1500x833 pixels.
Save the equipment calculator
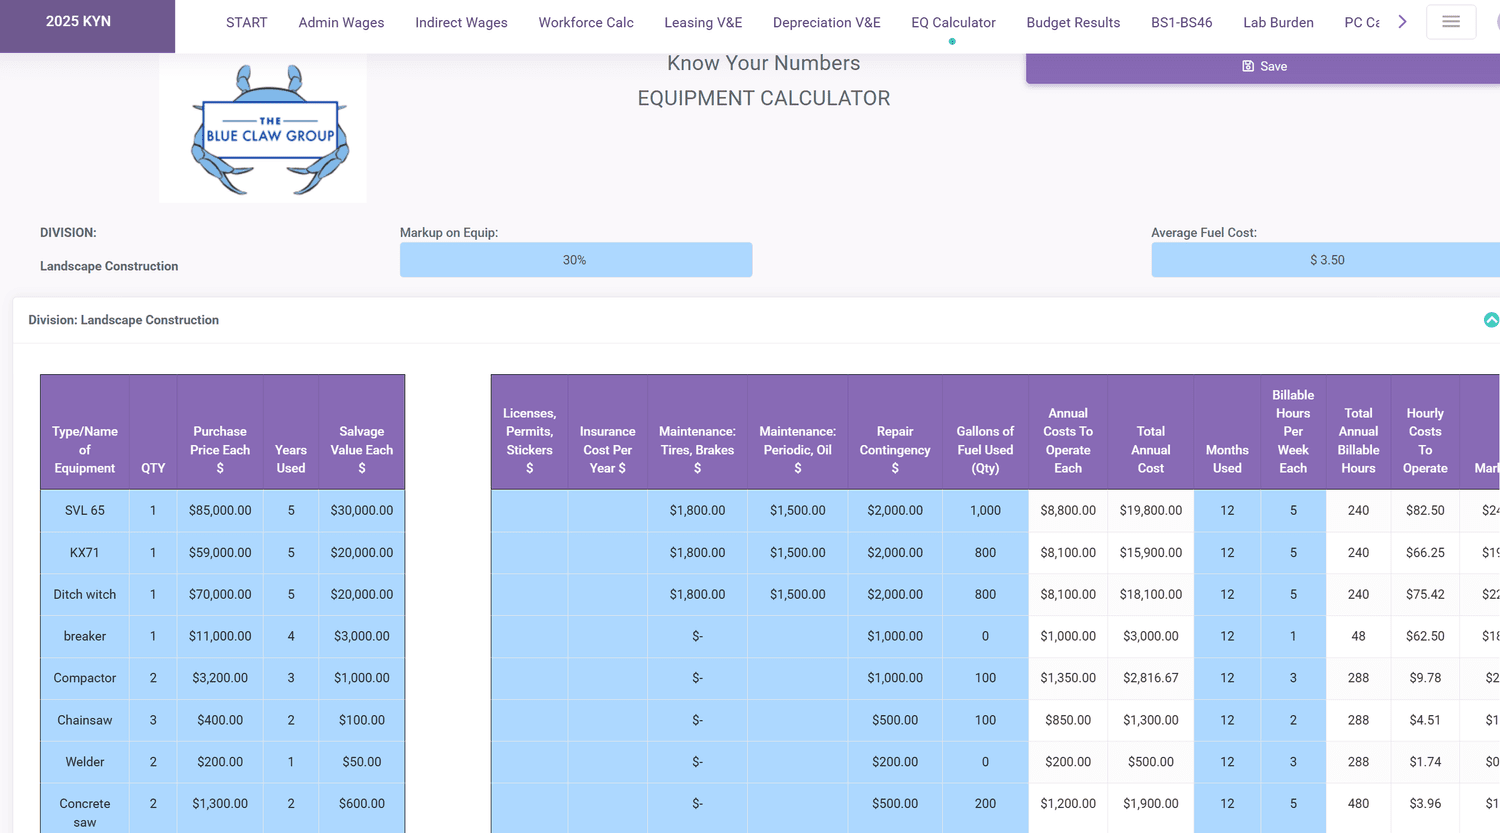click(x=1263, y=67)
